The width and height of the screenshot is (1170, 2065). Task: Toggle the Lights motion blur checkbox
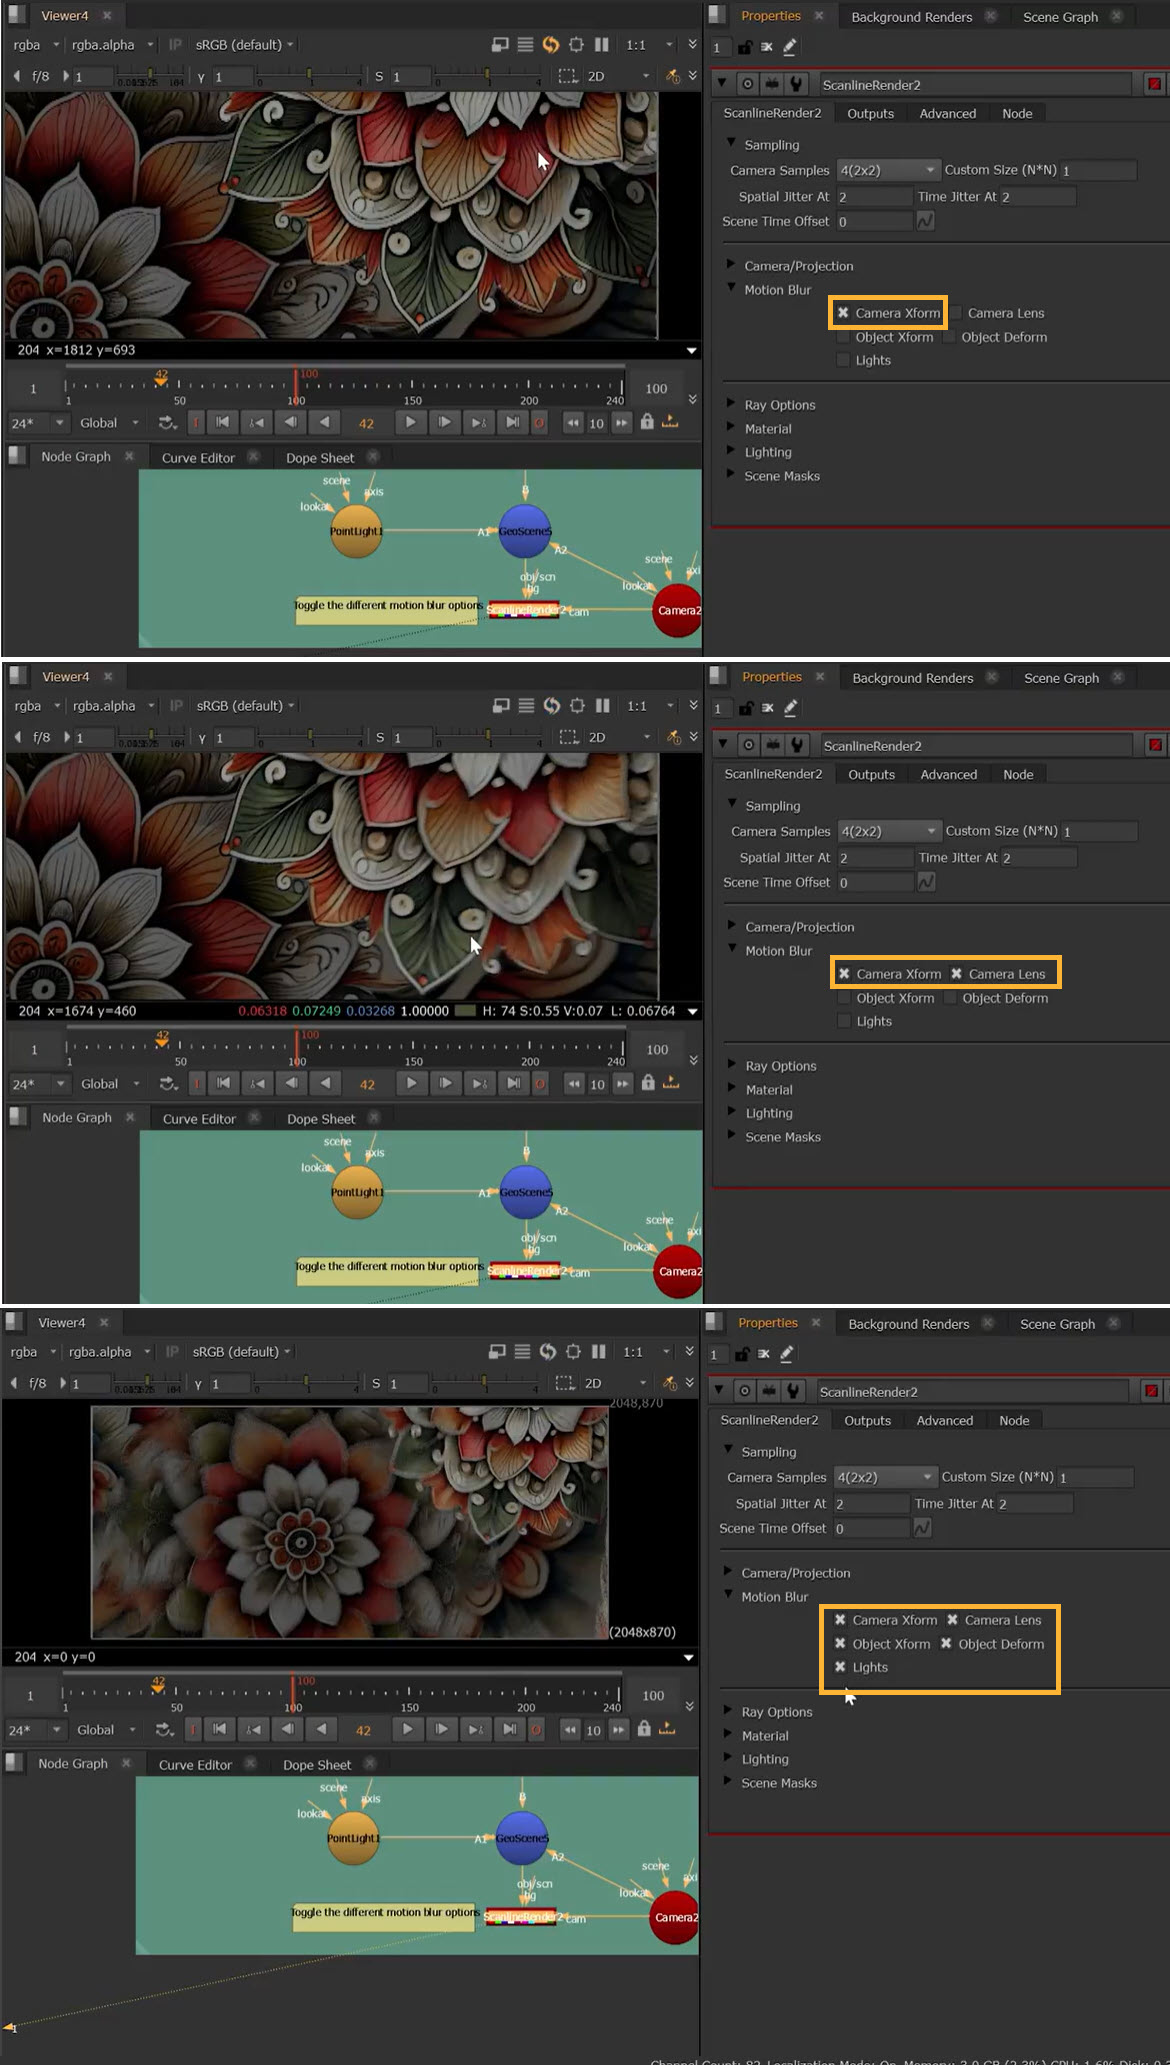(x=843, y=360)
